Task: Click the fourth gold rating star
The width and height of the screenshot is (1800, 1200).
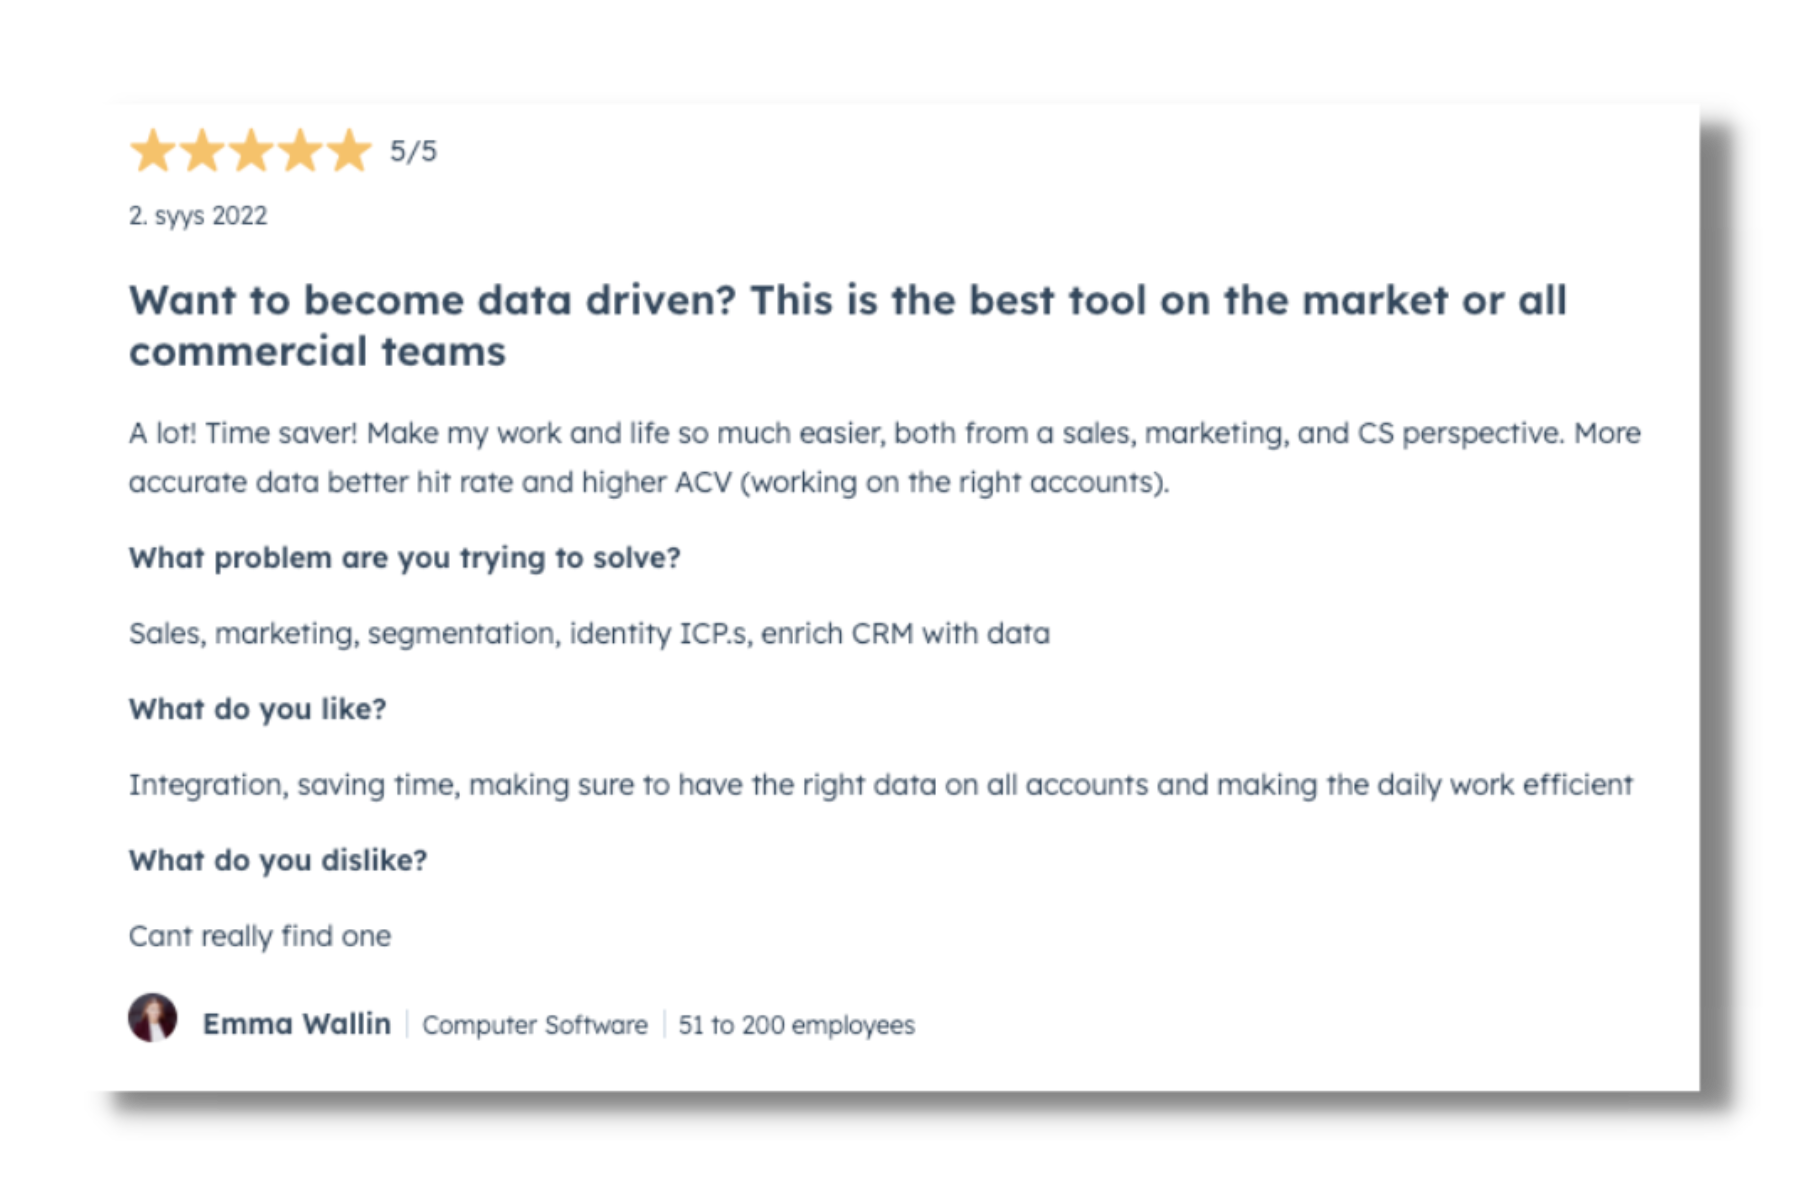Action: (300, 151)
